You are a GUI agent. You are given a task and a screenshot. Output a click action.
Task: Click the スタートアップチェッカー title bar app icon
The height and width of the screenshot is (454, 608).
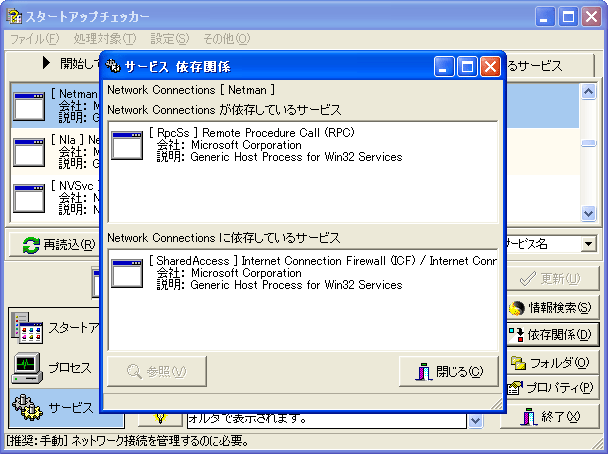coord(14,16)
